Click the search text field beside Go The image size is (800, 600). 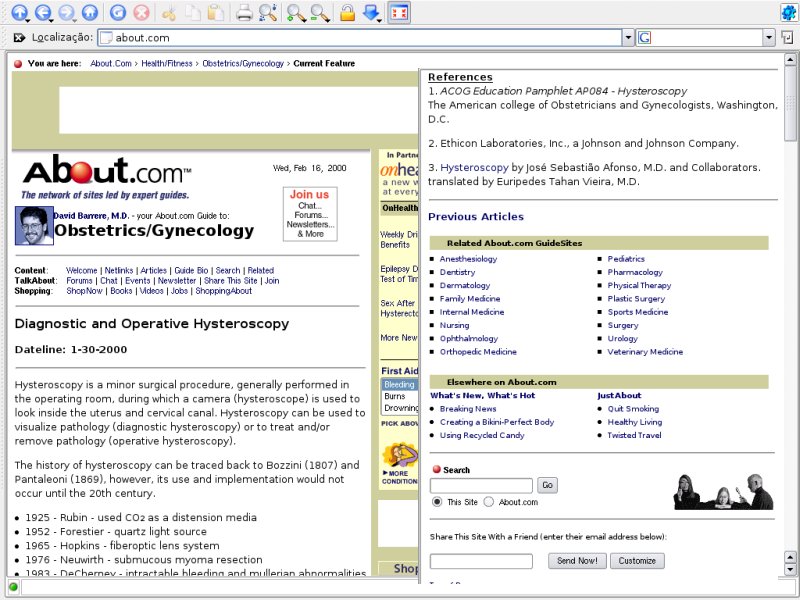[481, 485]
